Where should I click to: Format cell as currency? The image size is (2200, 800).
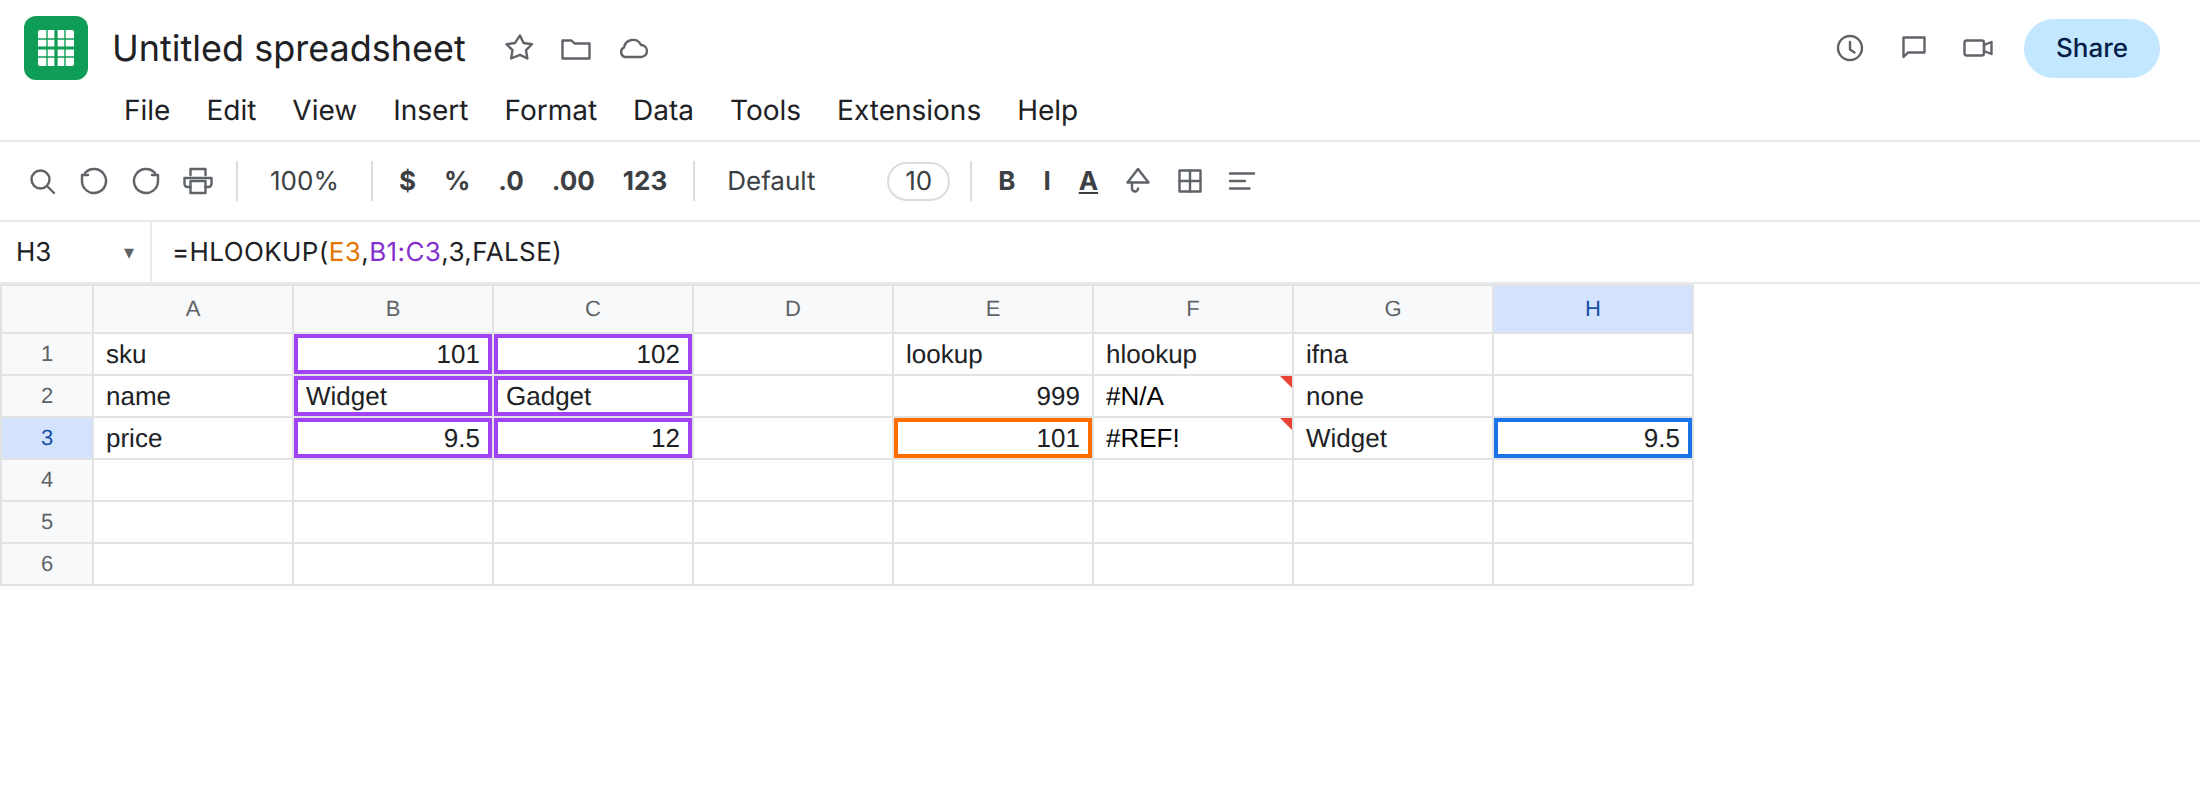coord(407,181)
